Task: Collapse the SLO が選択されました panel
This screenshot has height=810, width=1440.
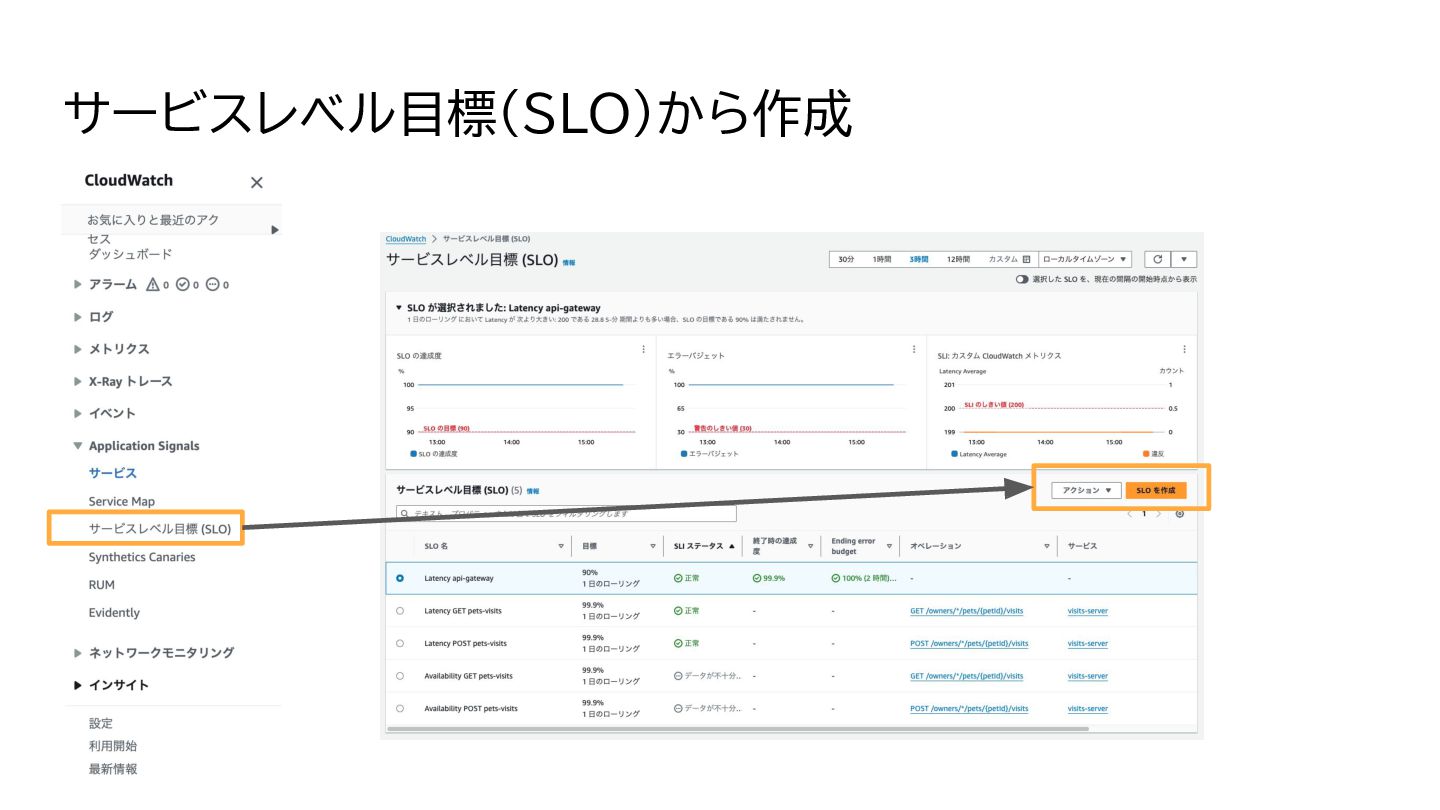Action: coord(399,308)
